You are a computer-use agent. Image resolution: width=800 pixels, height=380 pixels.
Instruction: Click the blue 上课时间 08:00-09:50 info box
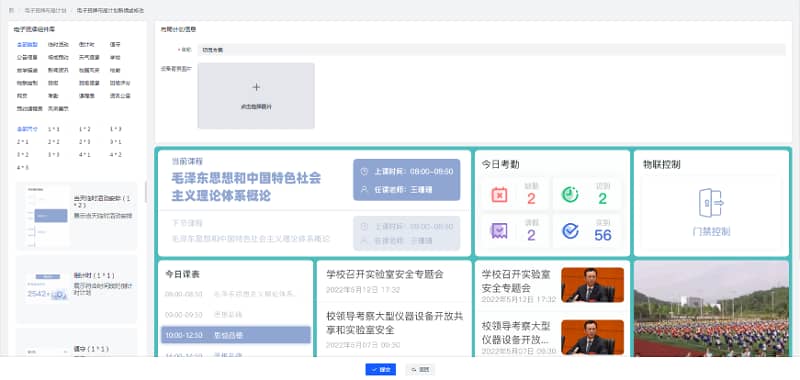point(407,180)
